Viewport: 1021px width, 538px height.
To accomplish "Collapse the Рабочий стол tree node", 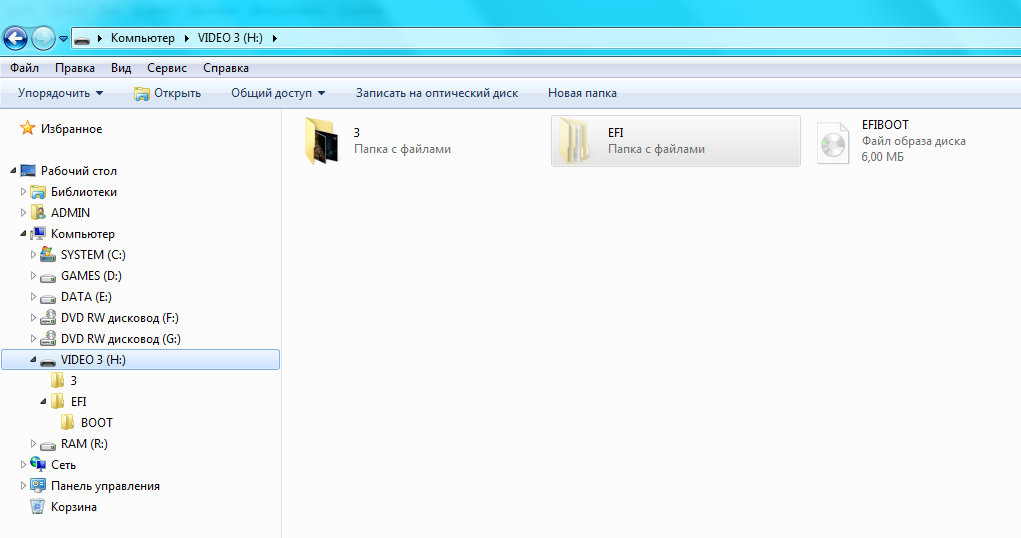I will (x=13, y=171).
